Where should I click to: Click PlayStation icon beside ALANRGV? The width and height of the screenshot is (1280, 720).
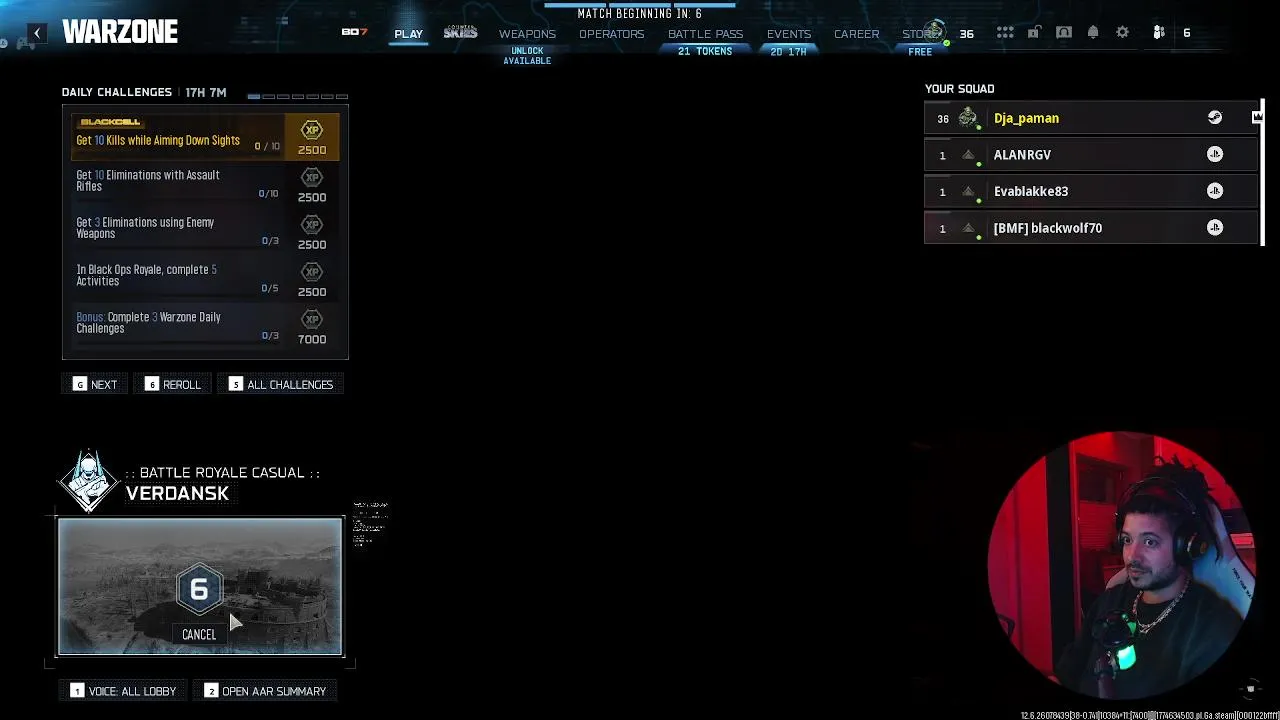(x=1215, y=154)
